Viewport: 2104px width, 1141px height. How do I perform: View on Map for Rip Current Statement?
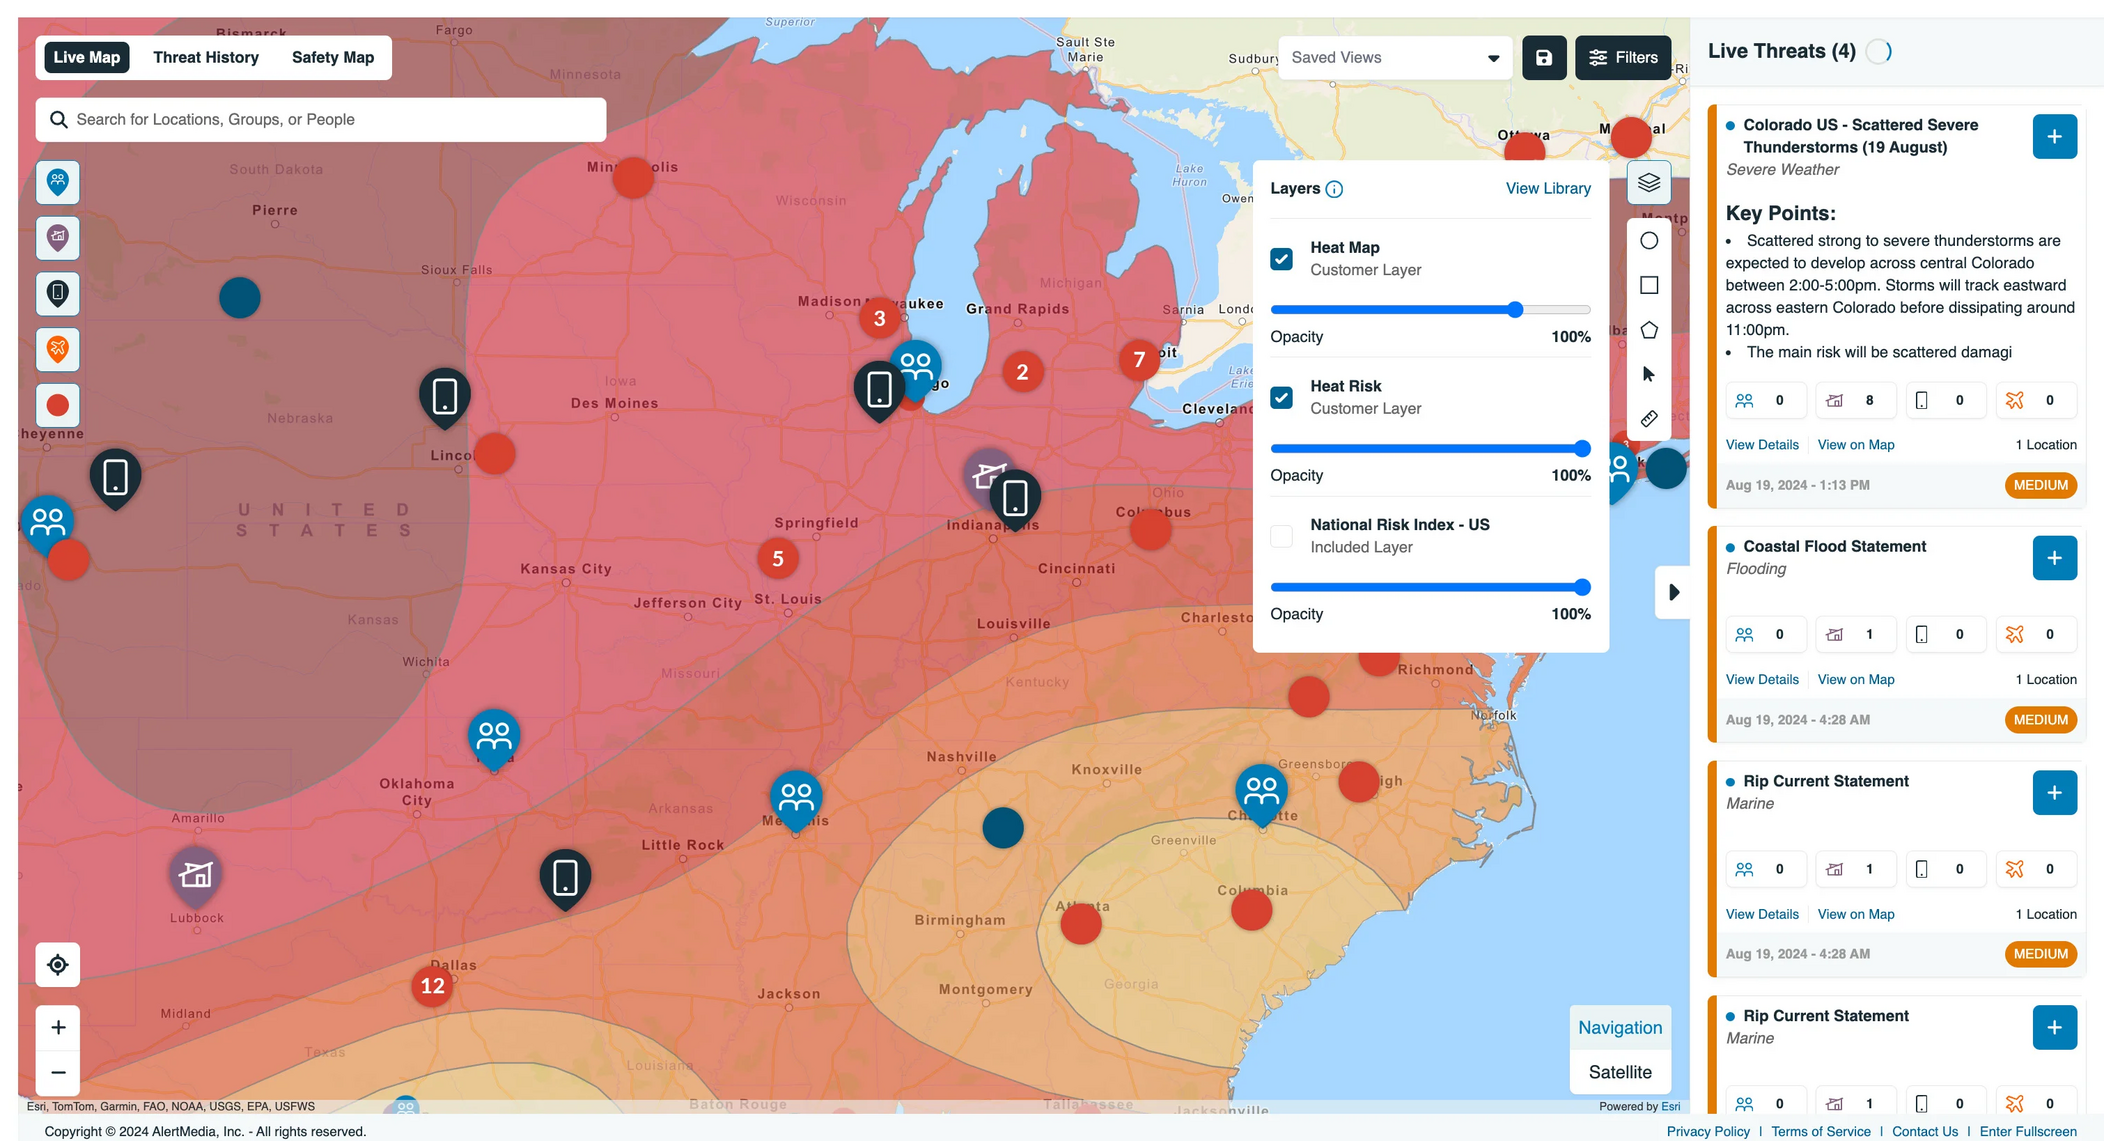[x=1854, y=913]
